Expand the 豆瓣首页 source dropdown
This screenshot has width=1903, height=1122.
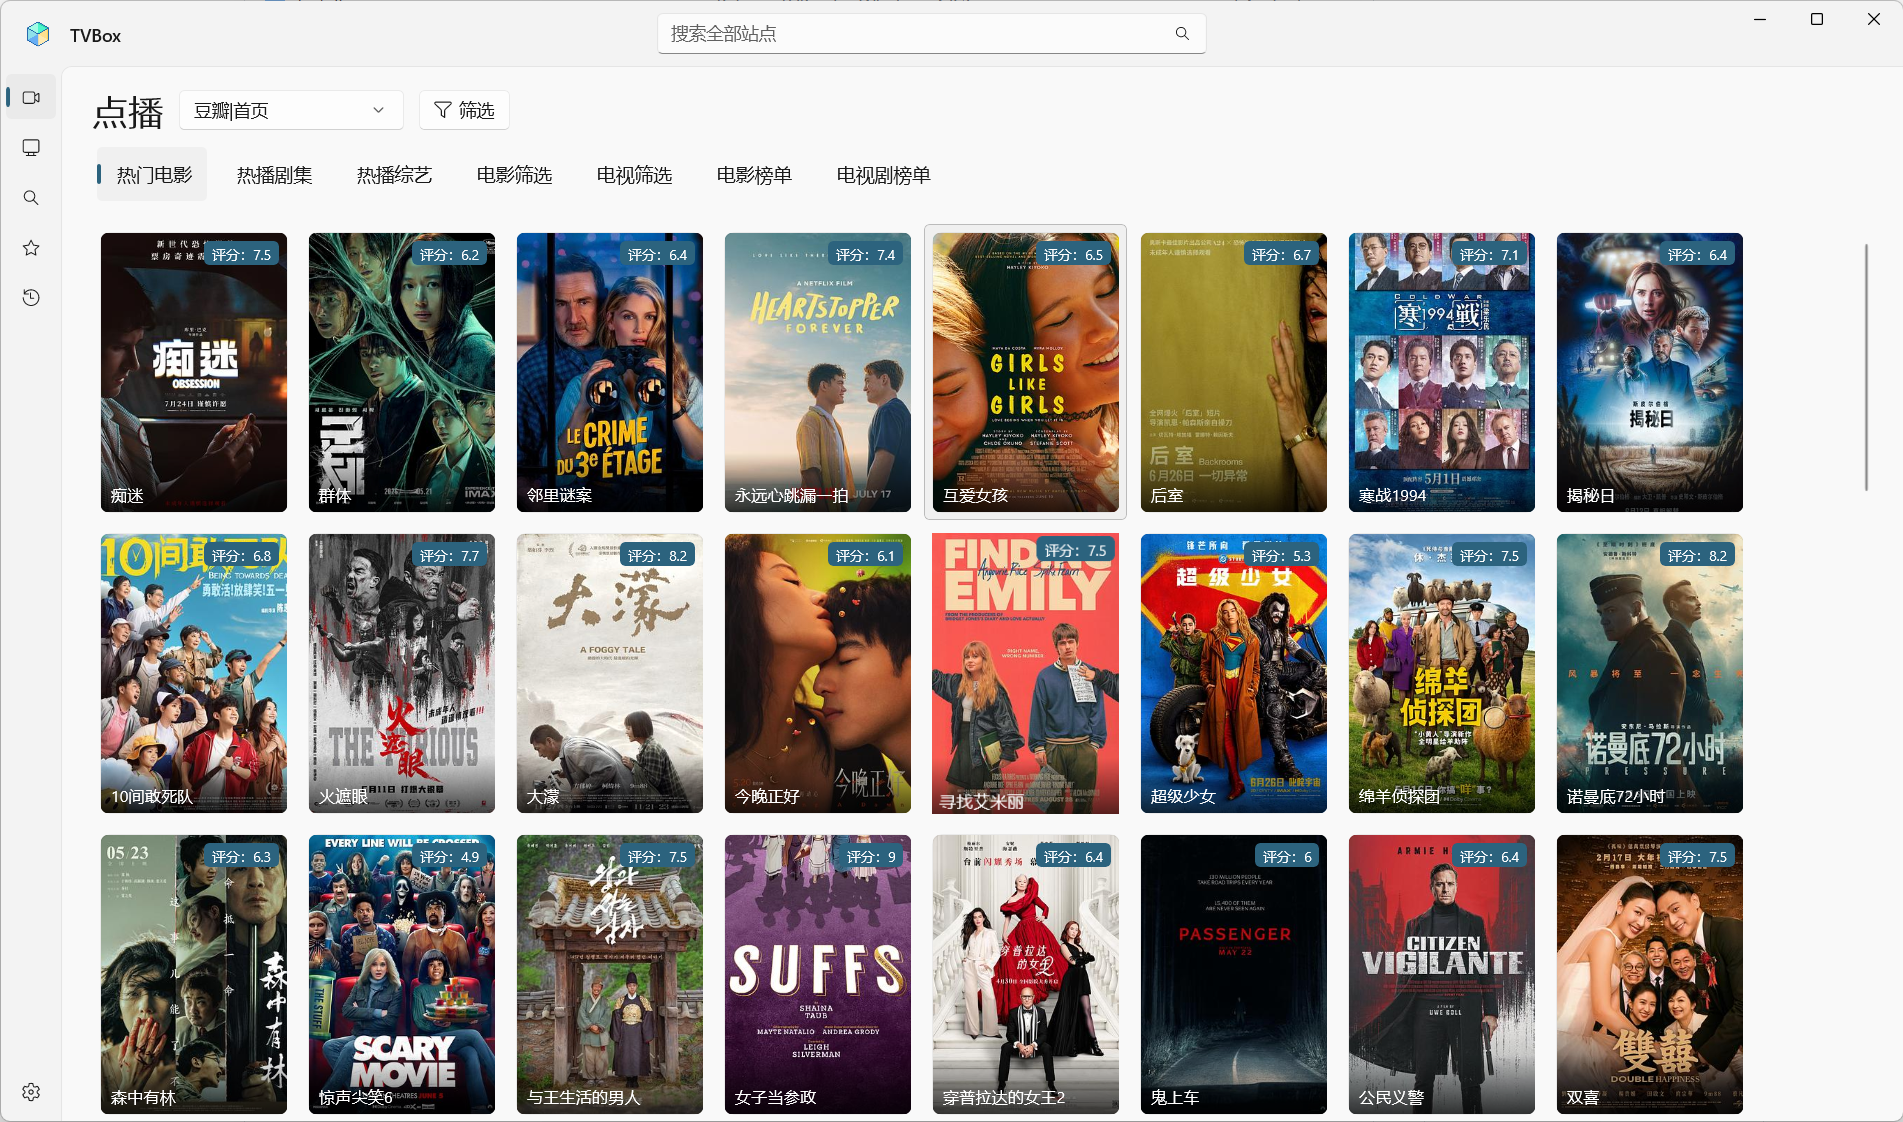click(291, 110)
